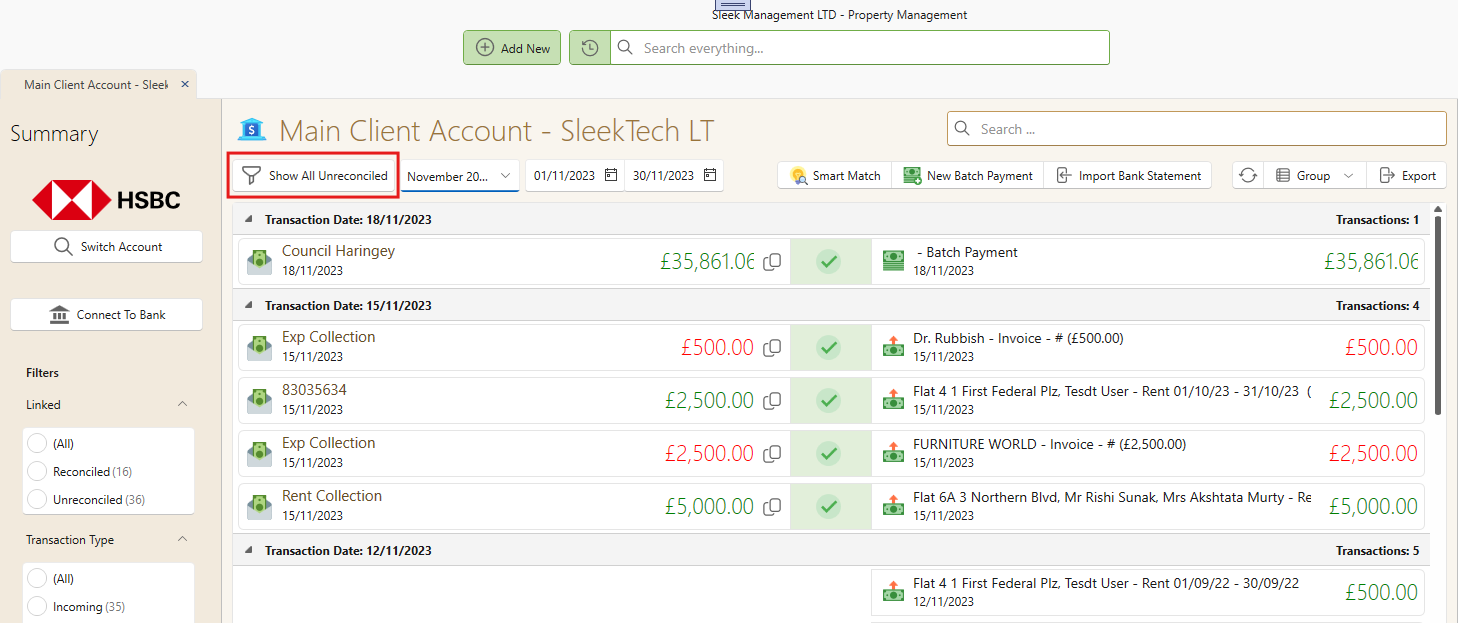The height and width of the screenshot is (623, 1458).
Task: Click the rent 01/09/22 payment icon
Action: [x=893, y=592]
